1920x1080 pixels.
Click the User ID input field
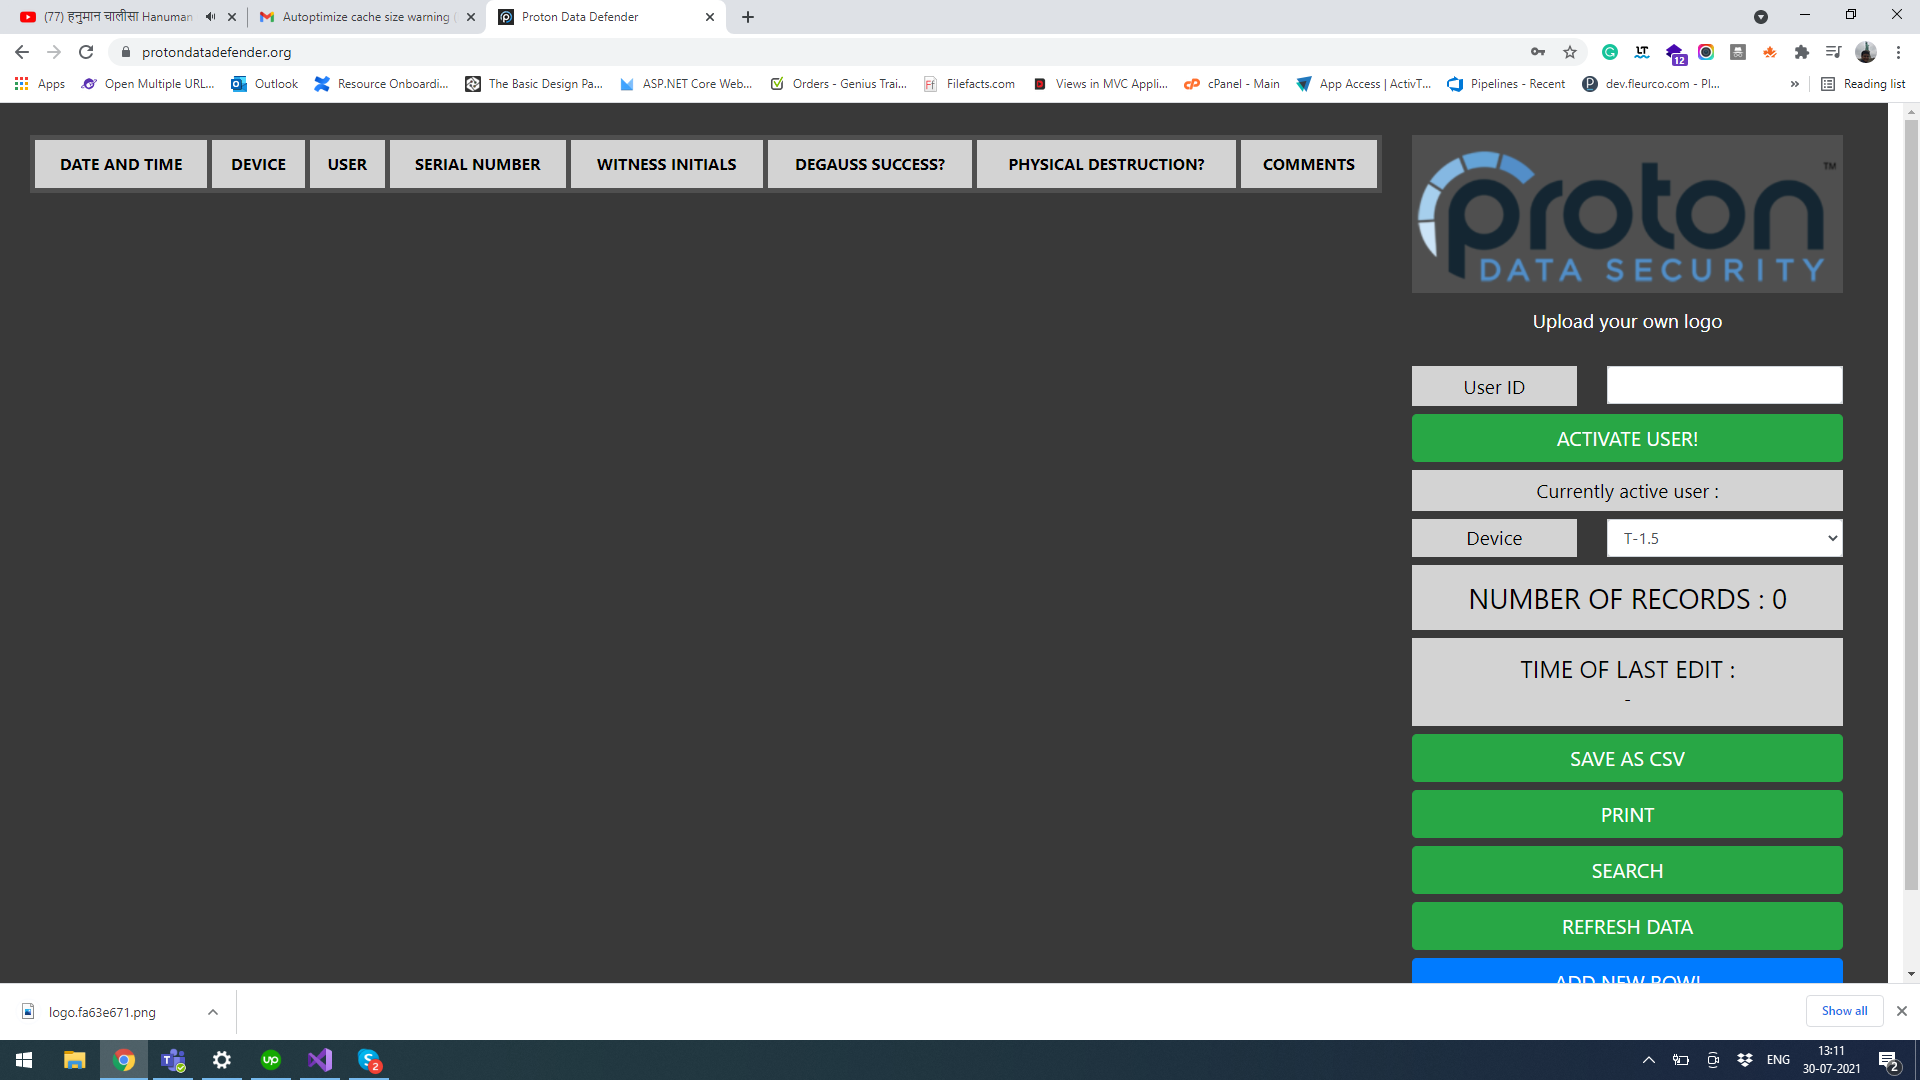pyautogui.click(x=1724, y=386)
